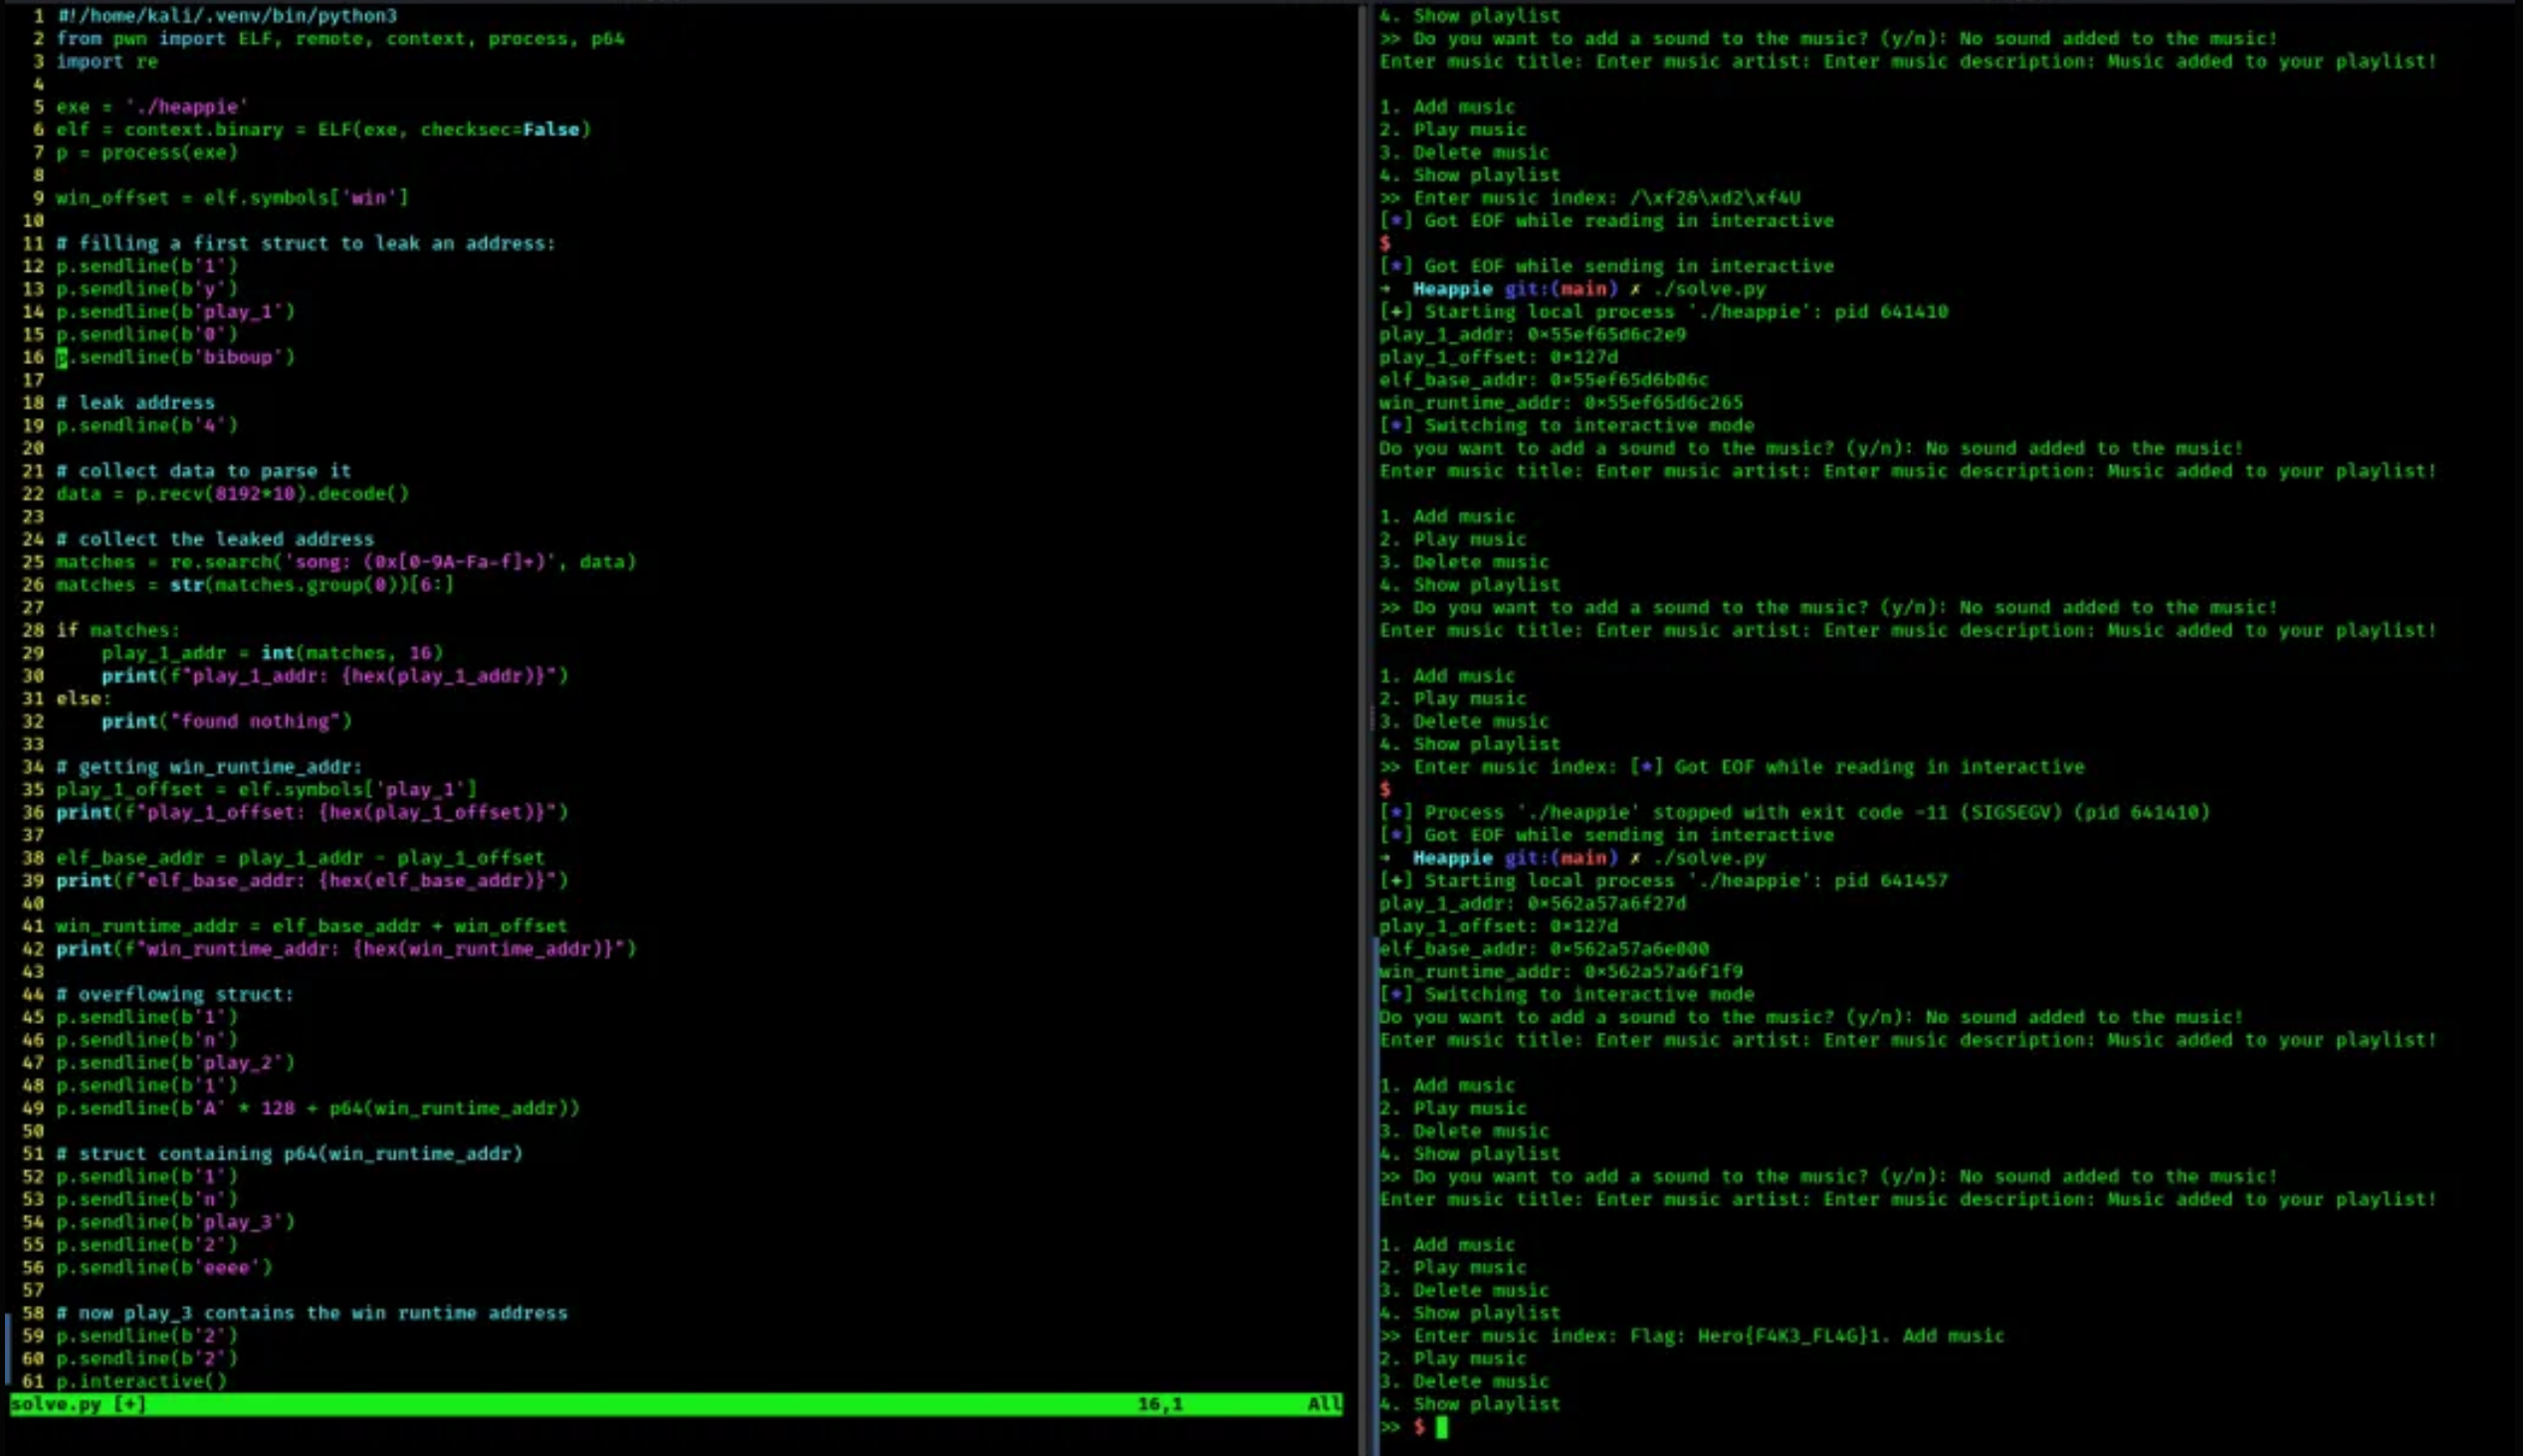Click cursor position indicator 16,1
This screenshot has width=2523, height=1456.
pos(1160,1404)
